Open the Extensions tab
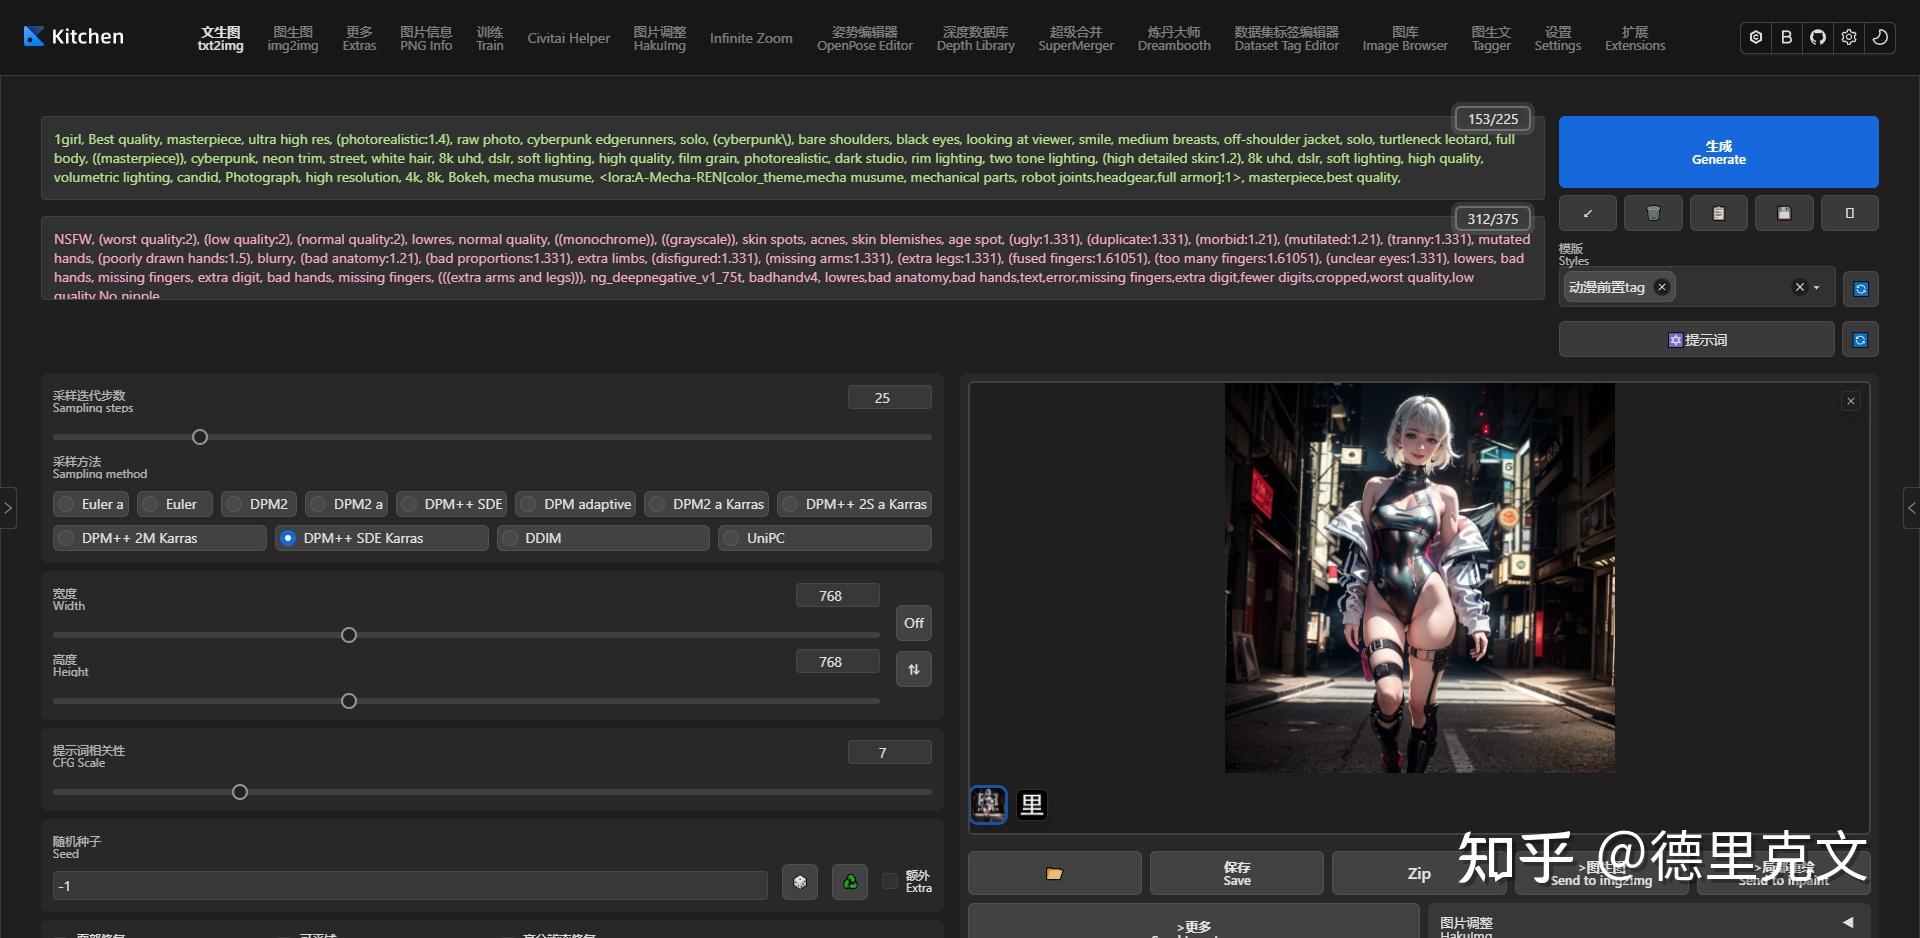Image resolution: width=1920 pixels, height=938 pixels. [1635, 38]
